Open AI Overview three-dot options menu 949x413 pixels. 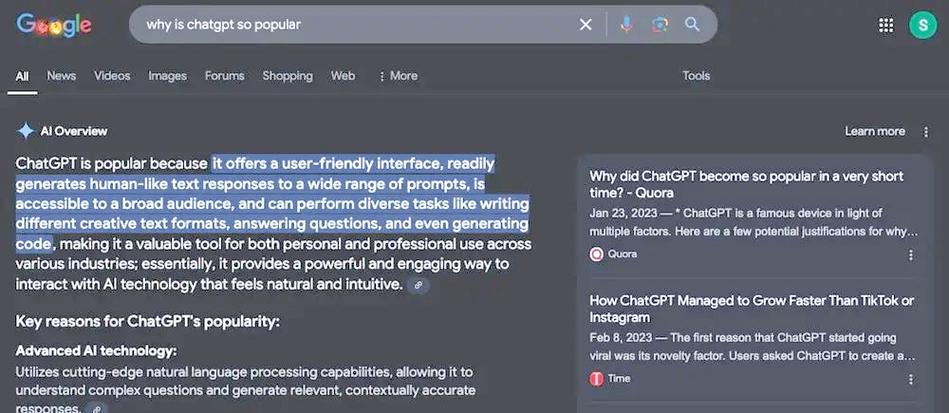pyautogui.click(x=925, y=131)
